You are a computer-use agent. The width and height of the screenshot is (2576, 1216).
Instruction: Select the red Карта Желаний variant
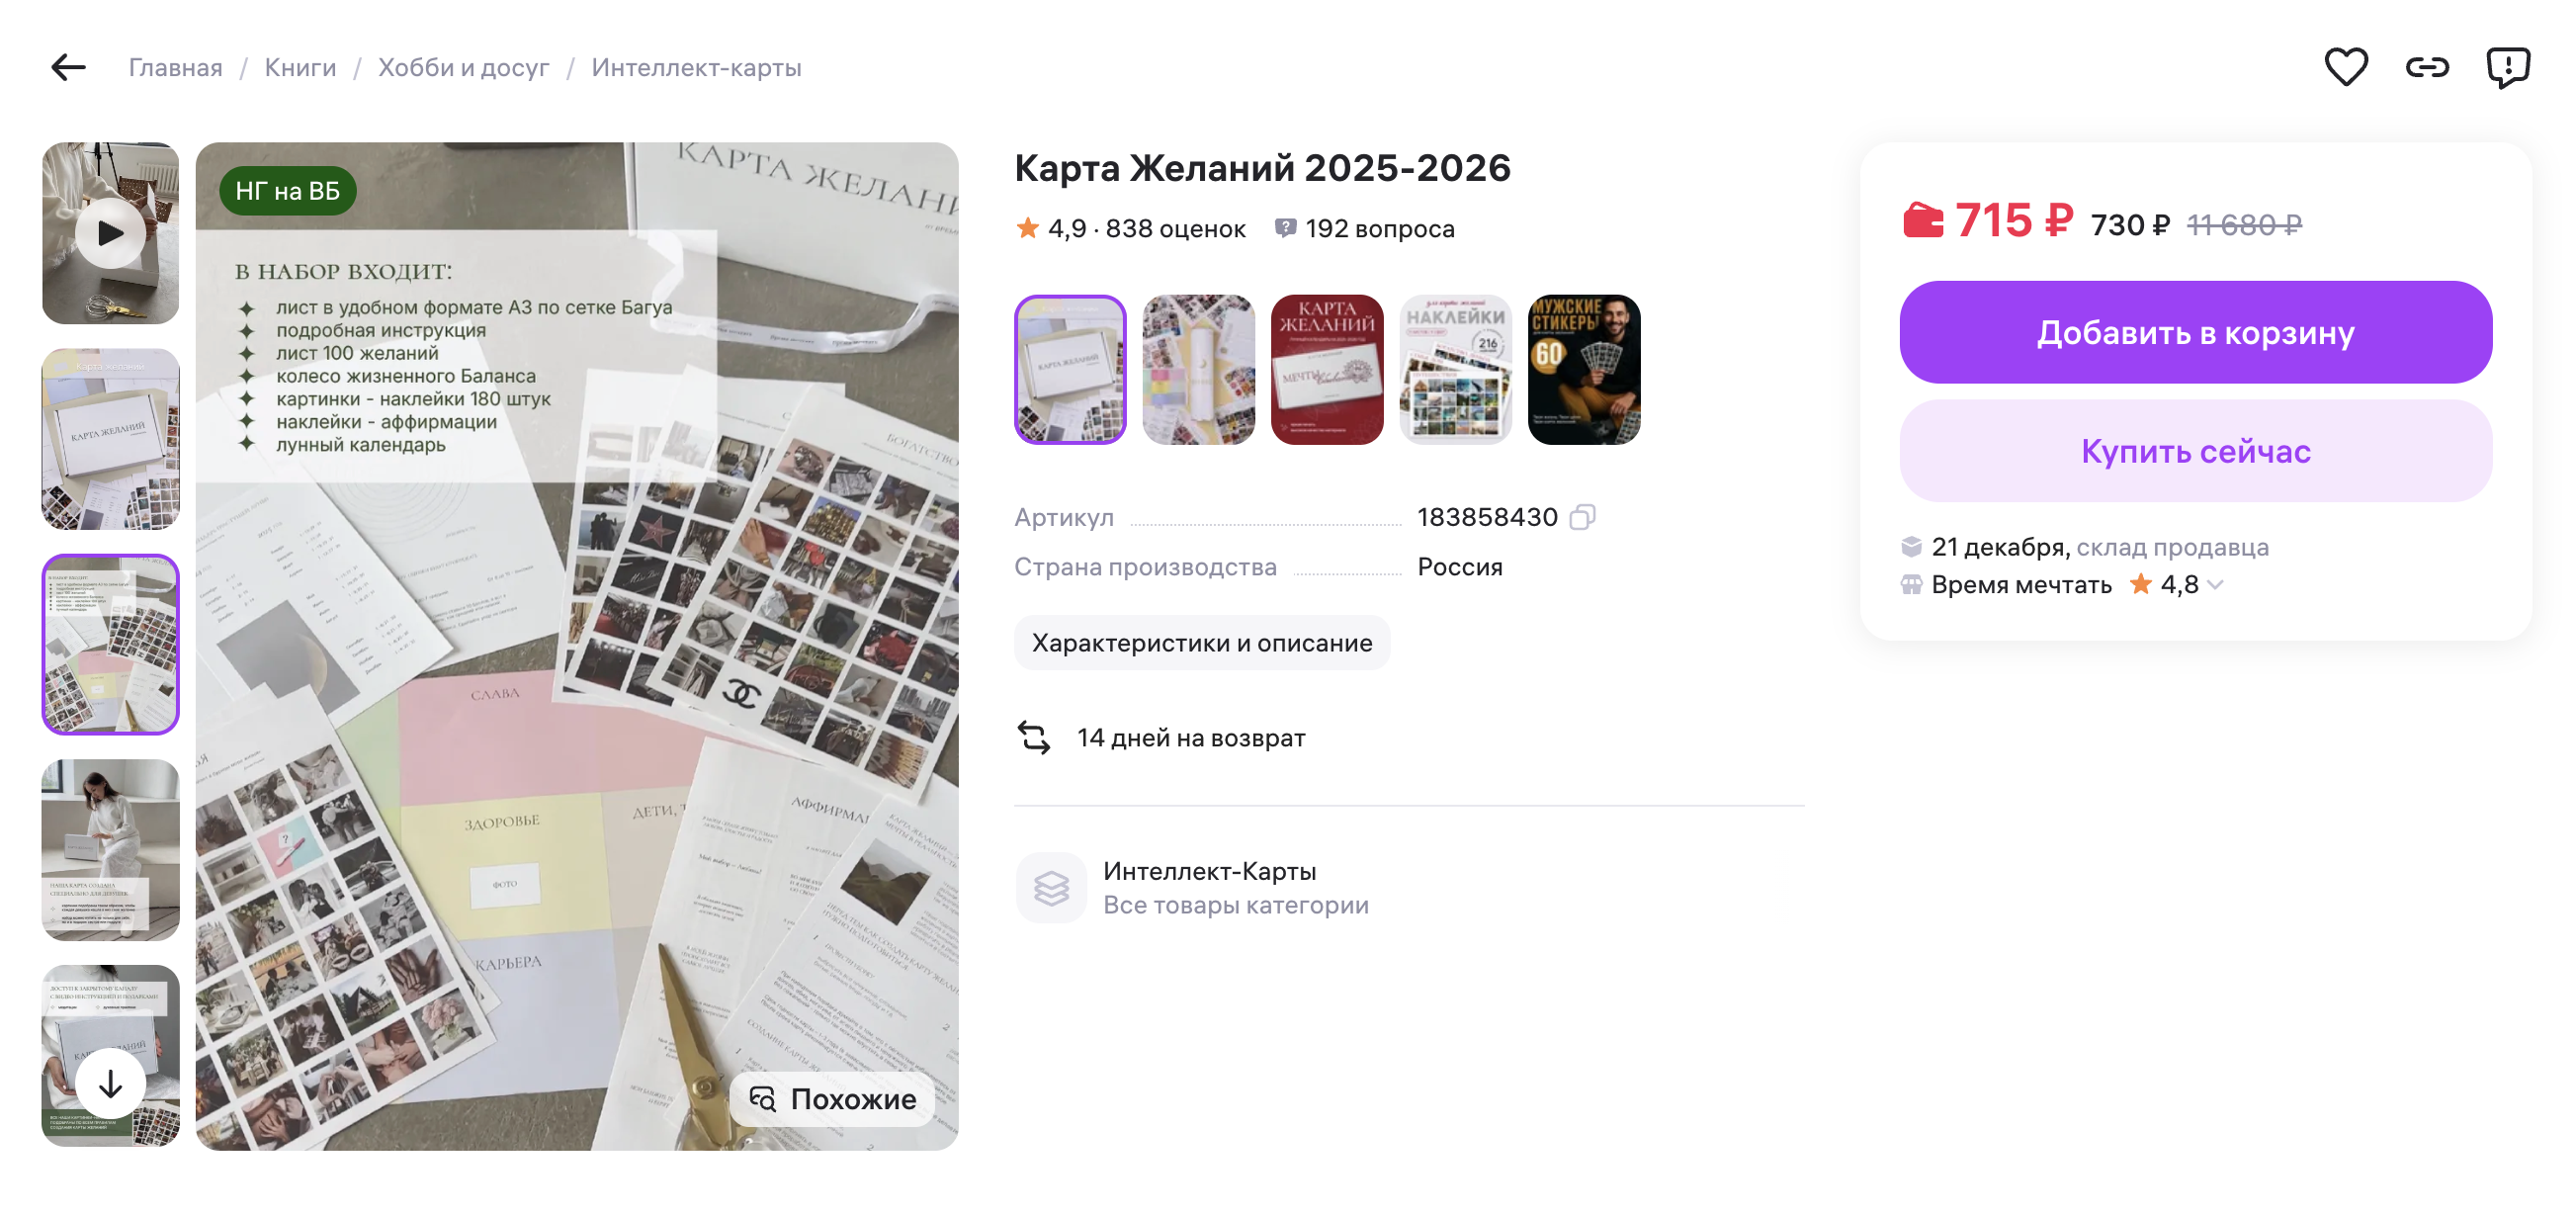pyautogui.click(x=1326, y=369)
